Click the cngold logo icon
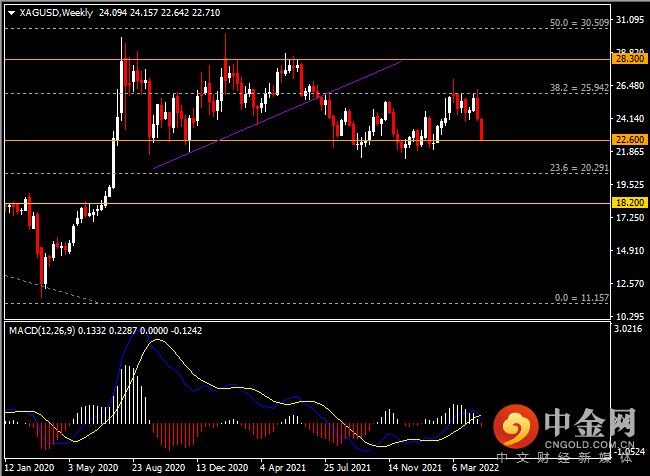The height and width of the screenshot is (476, 650). coord(516,426)
